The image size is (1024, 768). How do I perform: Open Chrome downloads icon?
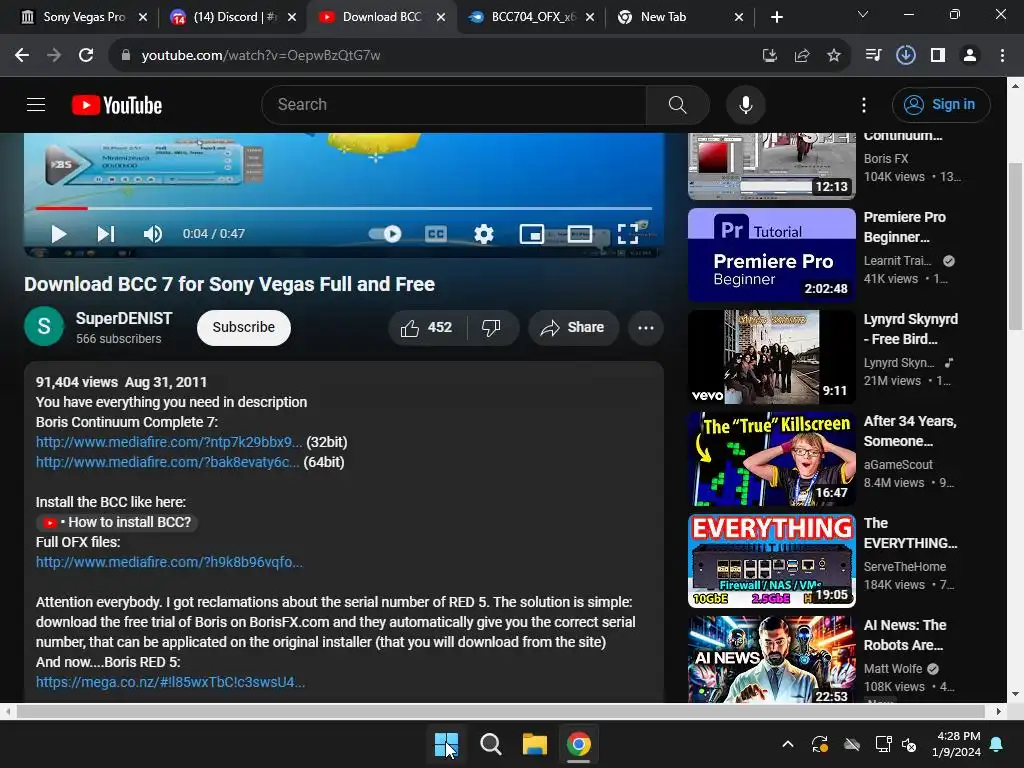(x=905, y=56)
